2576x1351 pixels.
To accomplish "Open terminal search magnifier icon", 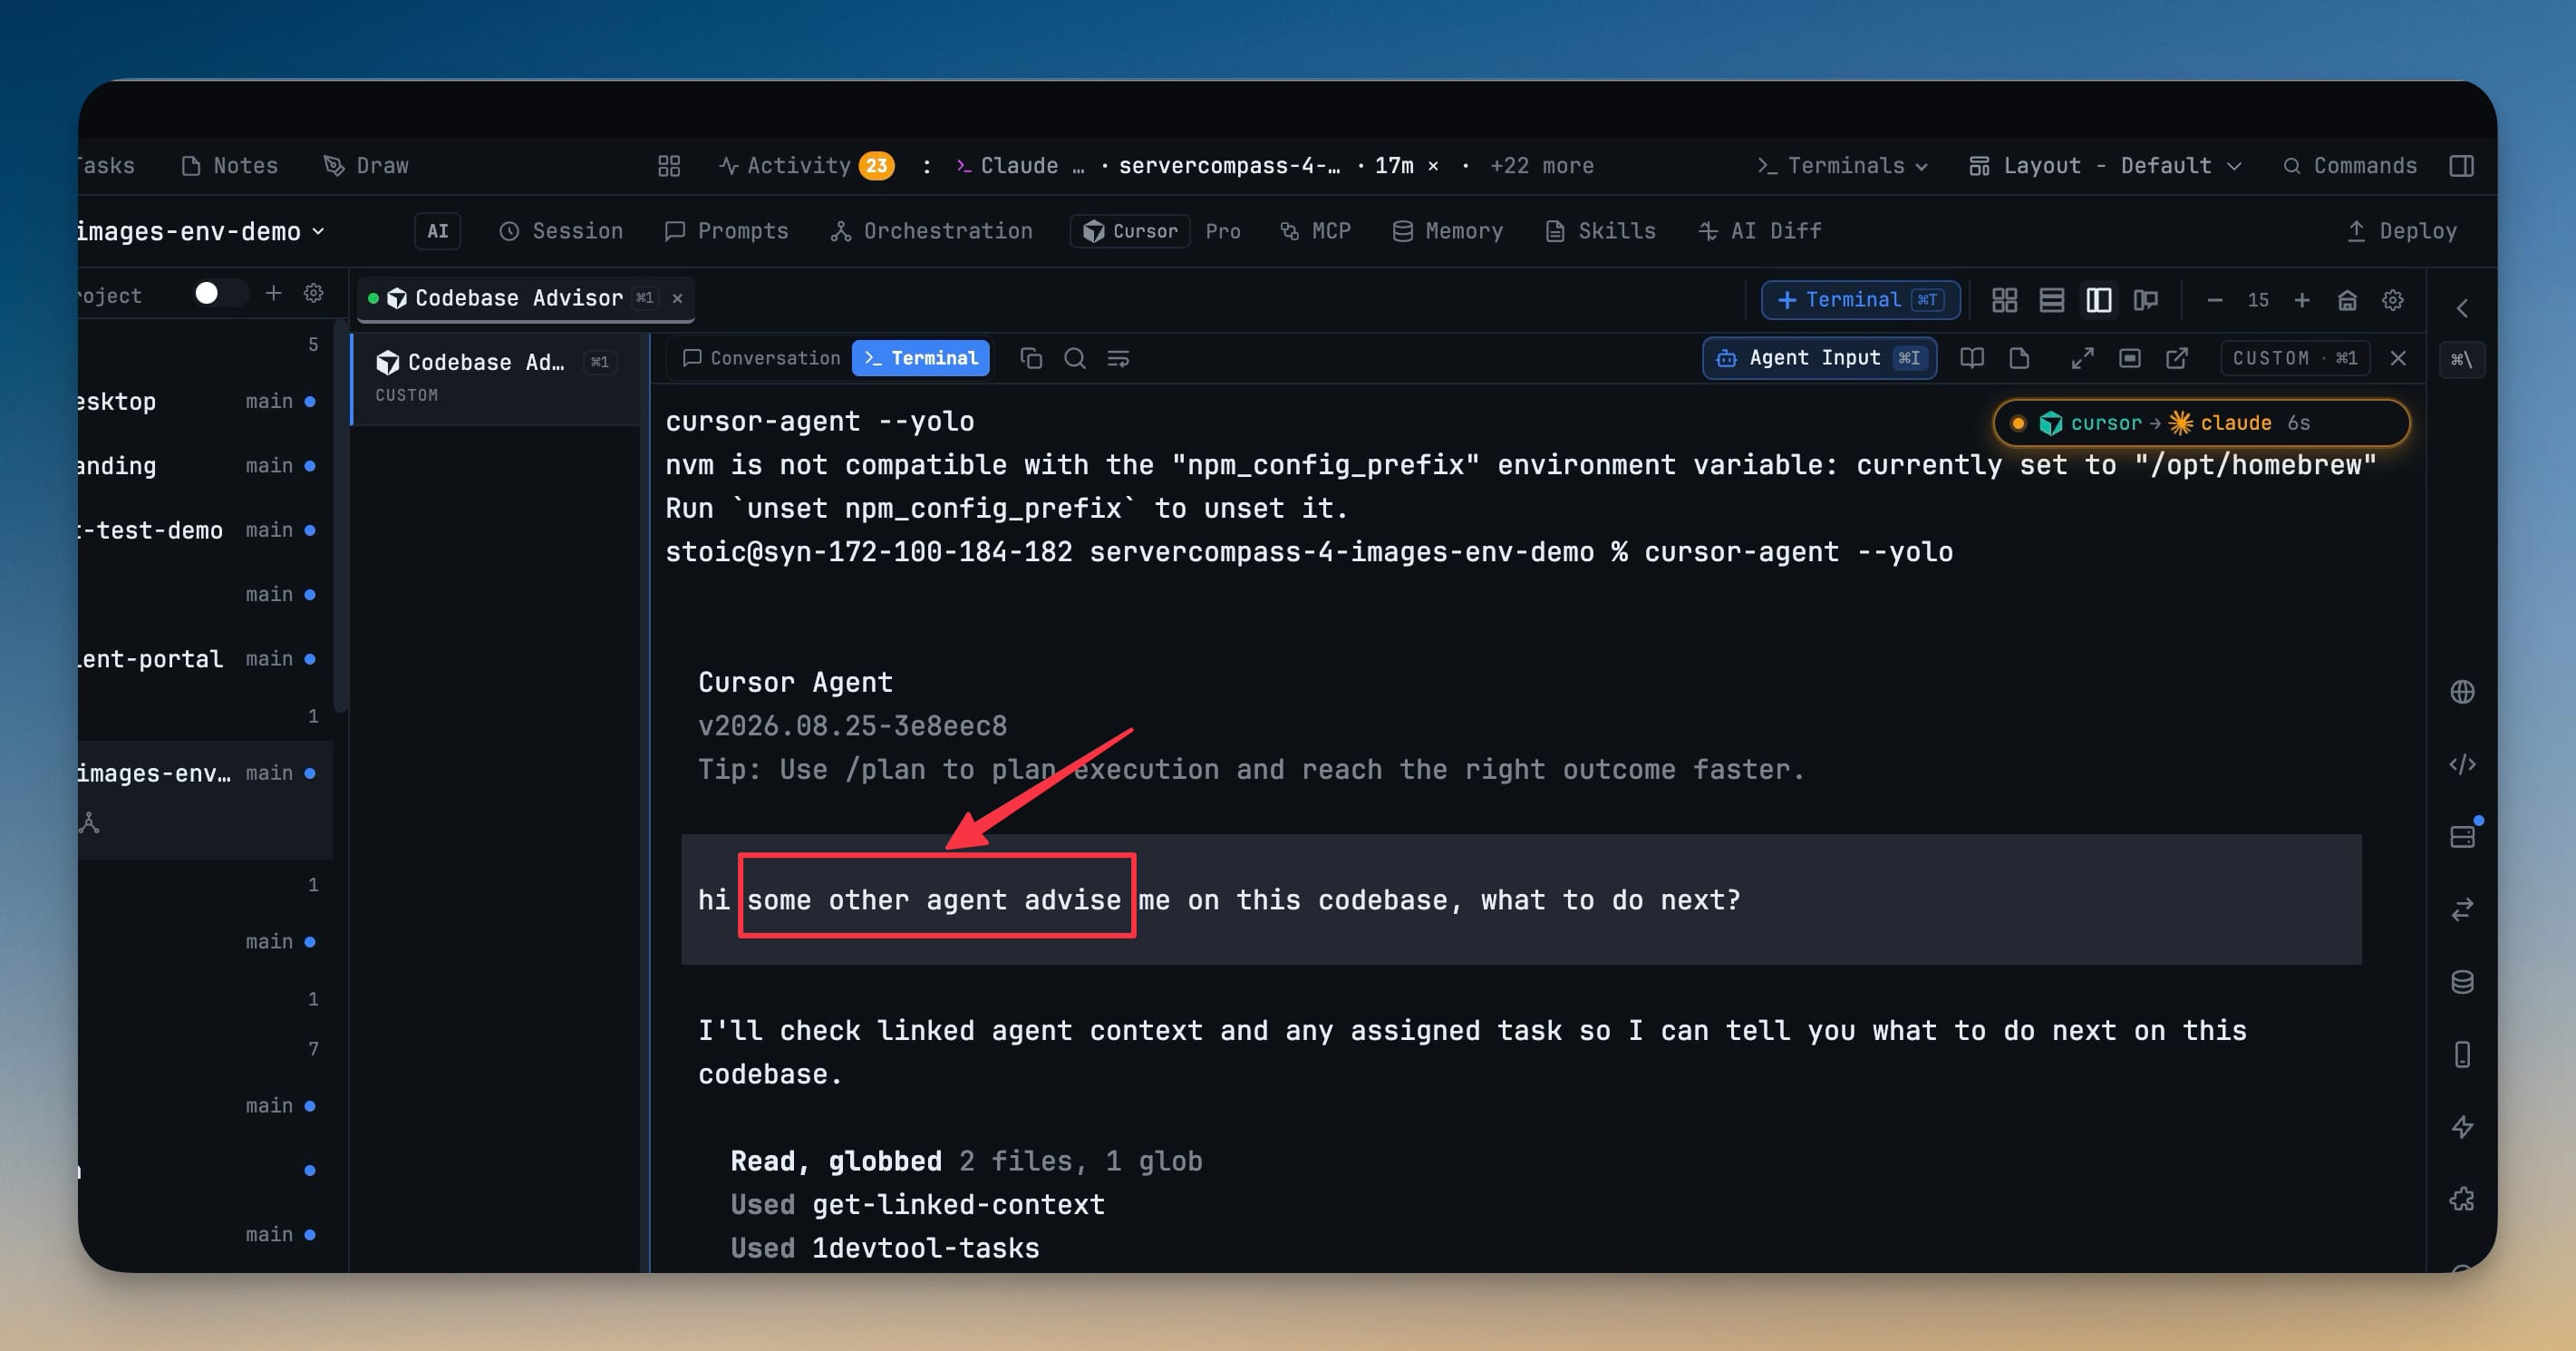I will coord(1075,358).
